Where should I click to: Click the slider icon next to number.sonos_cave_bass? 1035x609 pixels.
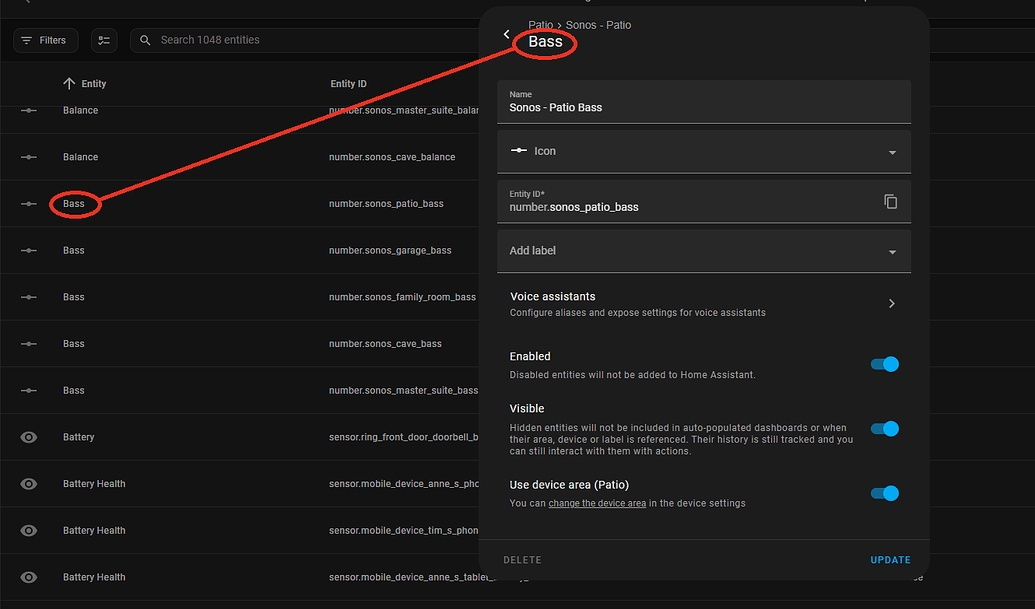[28, 343]
